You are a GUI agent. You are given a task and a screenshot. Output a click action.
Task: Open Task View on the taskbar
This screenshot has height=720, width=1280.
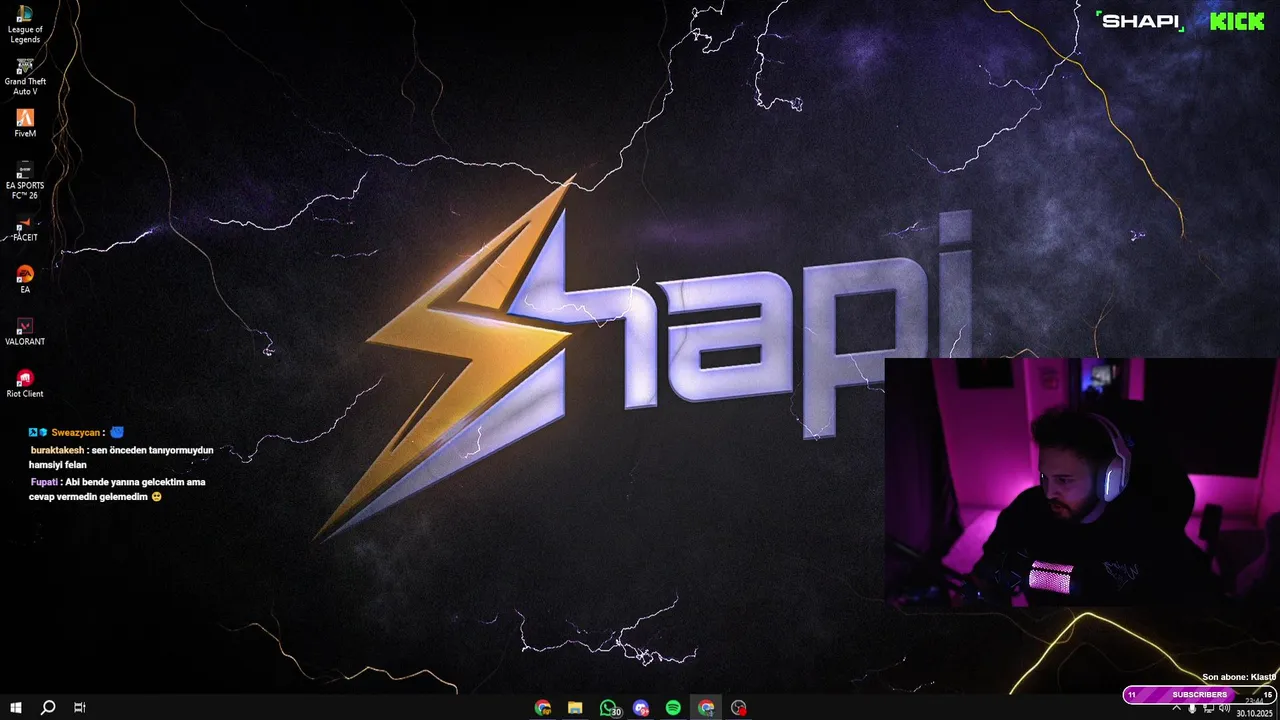tap(79, 708)
